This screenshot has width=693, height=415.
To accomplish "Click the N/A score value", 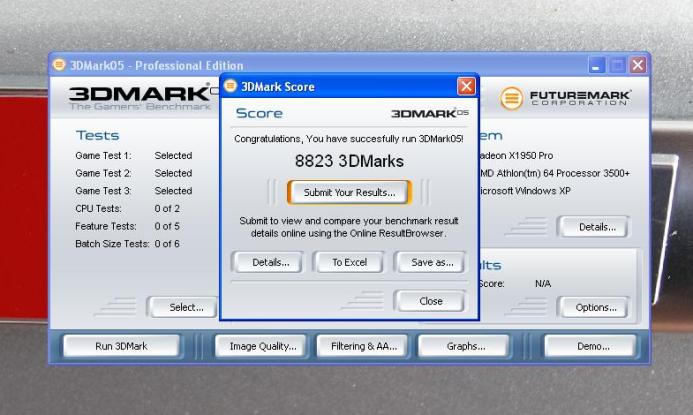I will point(543,284).
